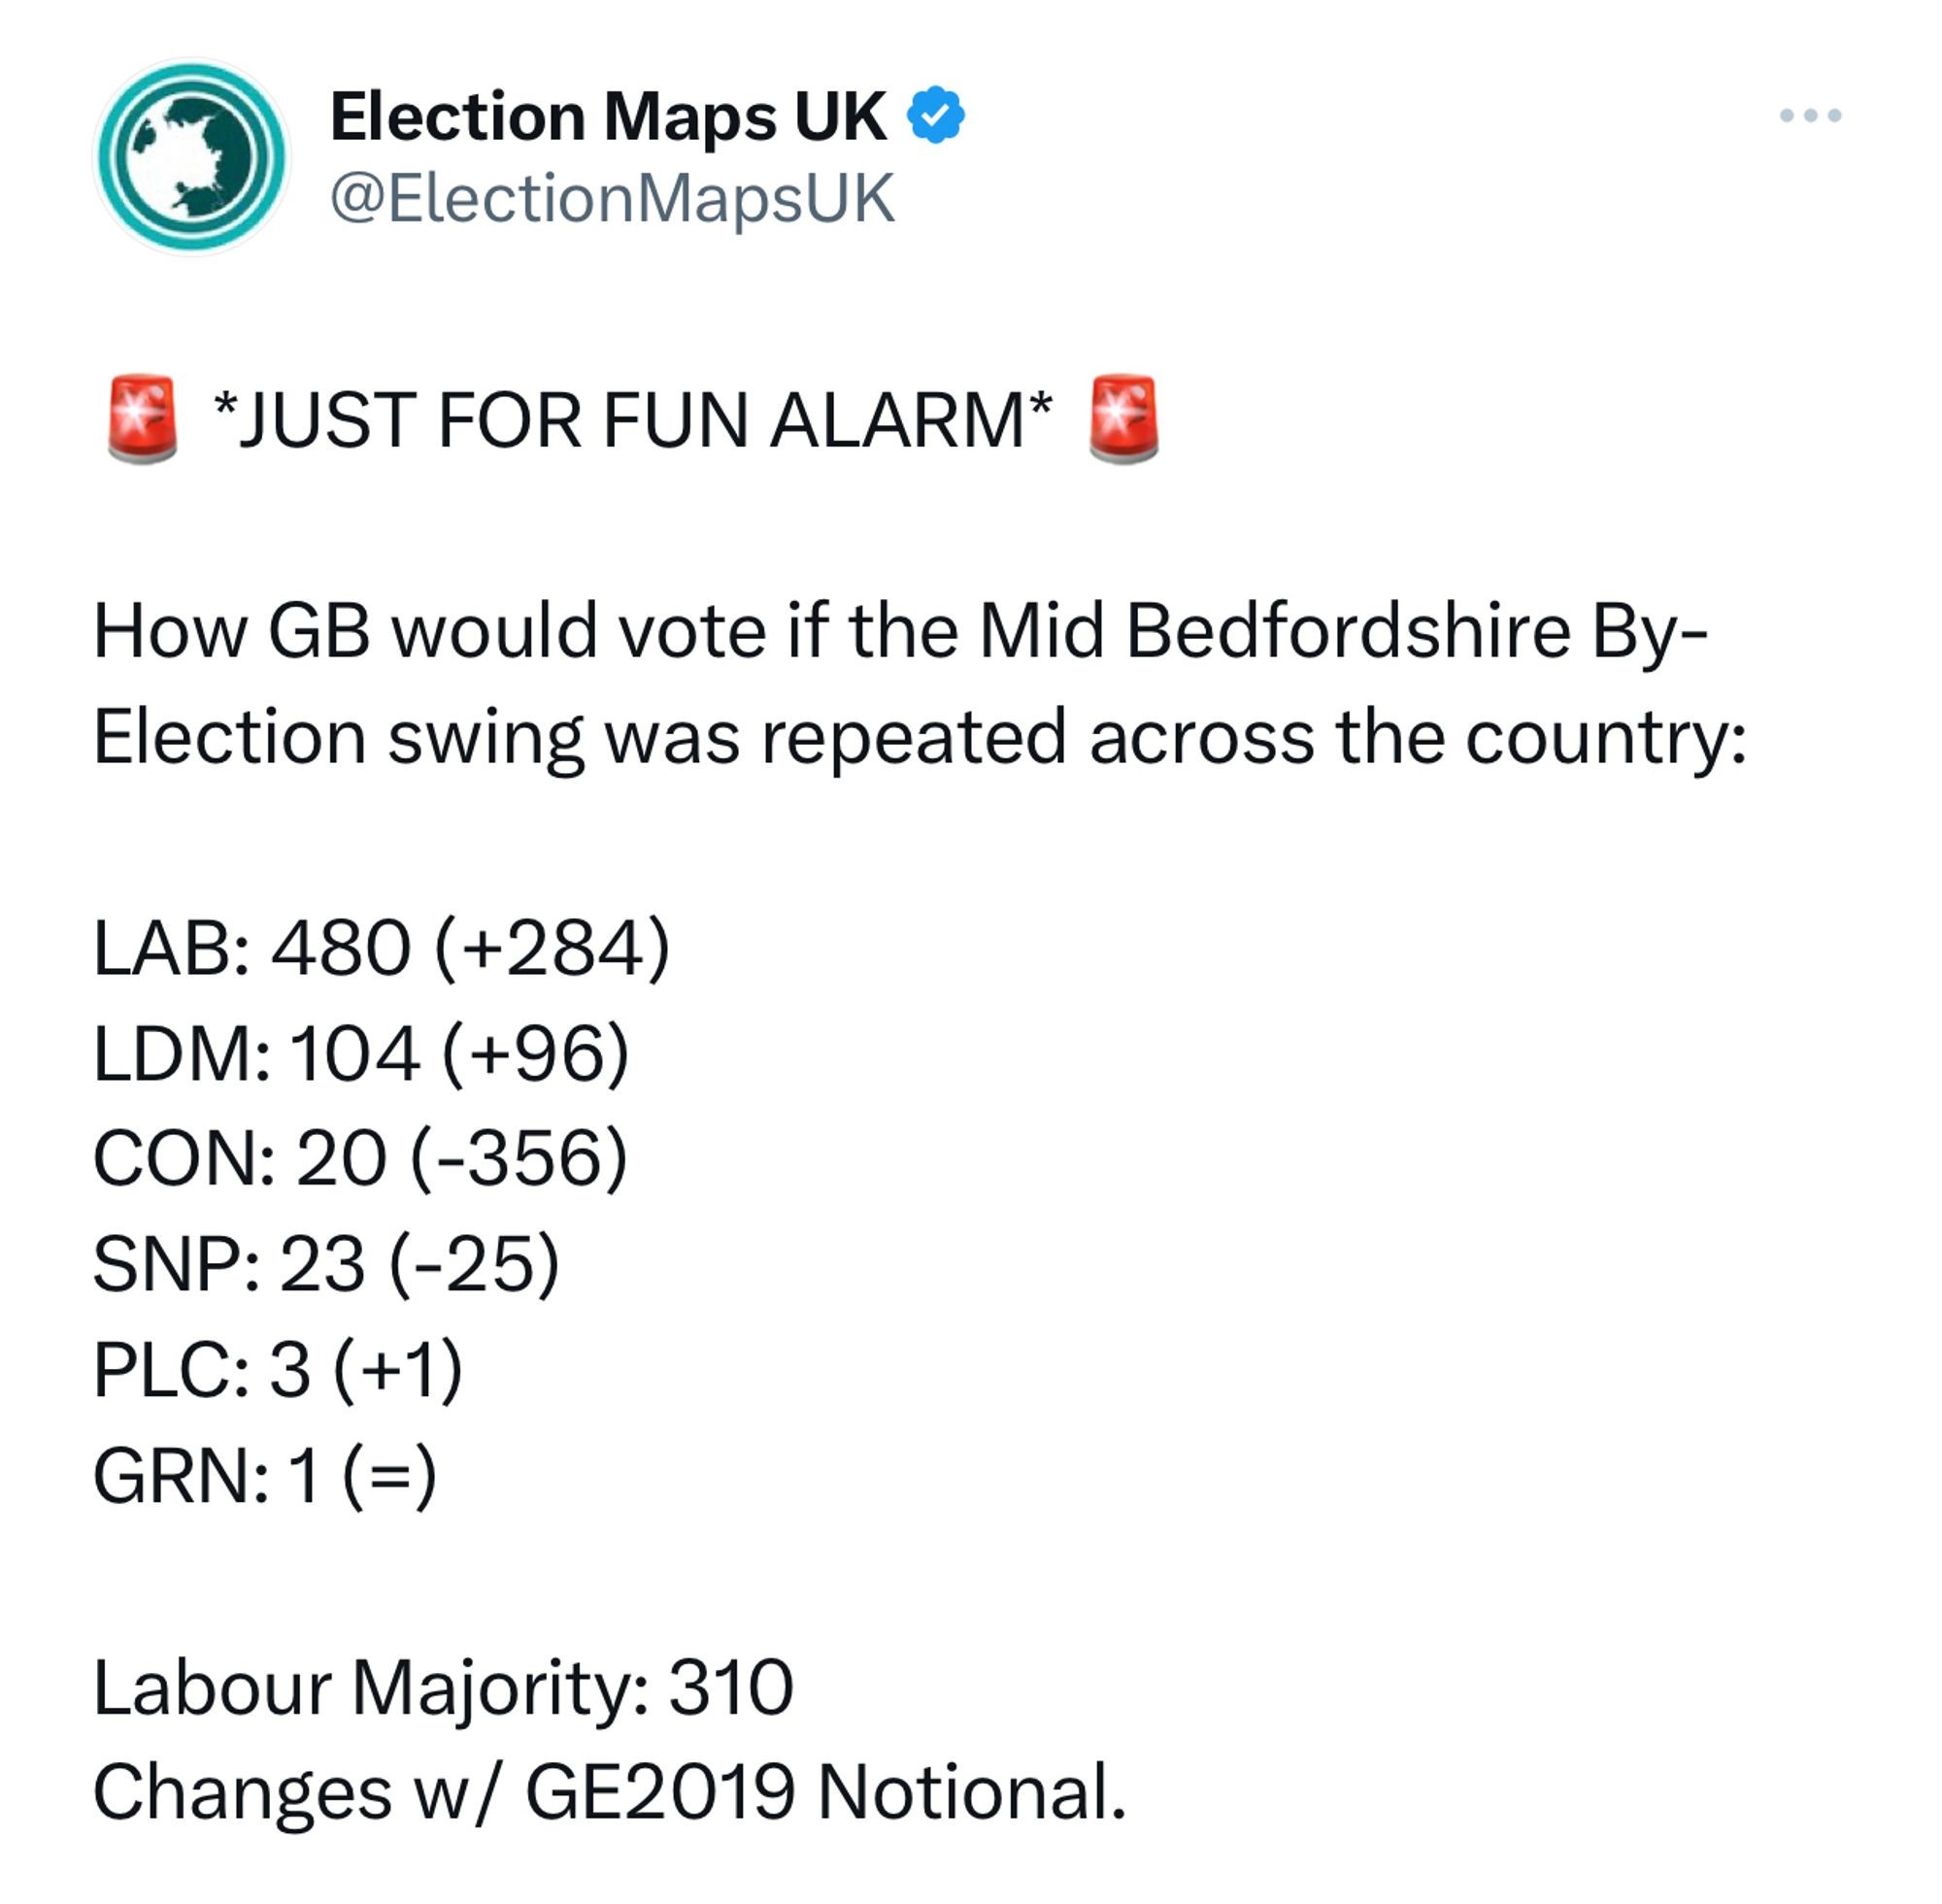Click the GRN: 1 (=) line
Viewport: 1942px width, 1904px height.
pos(265,1475)
